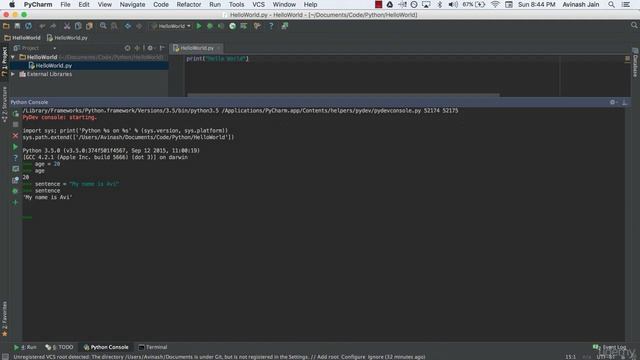
Task: Click the Hide Python Console panel icon
Action: point(624,102)
